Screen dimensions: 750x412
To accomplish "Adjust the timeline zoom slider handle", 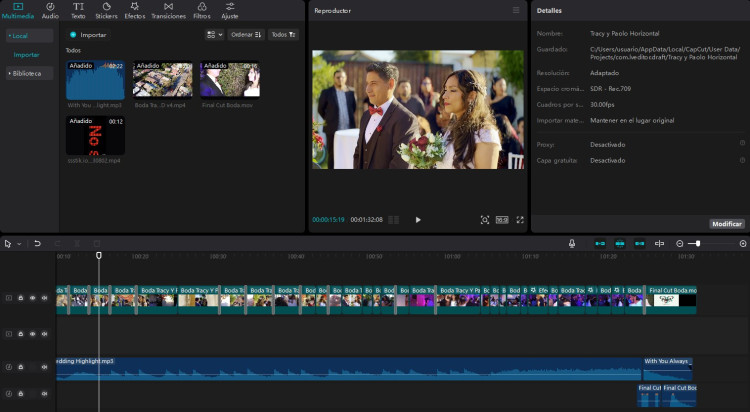I will [x=698, y=244].
